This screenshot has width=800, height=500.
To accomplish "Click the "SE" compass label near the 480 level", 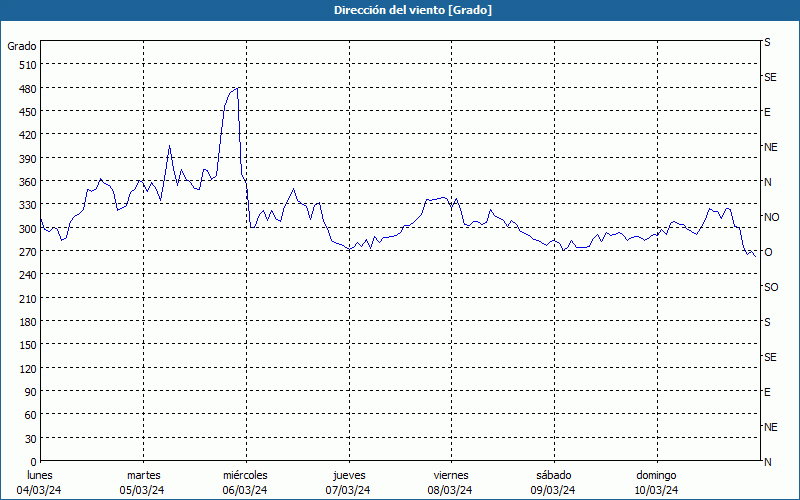I will pos(770,77).
